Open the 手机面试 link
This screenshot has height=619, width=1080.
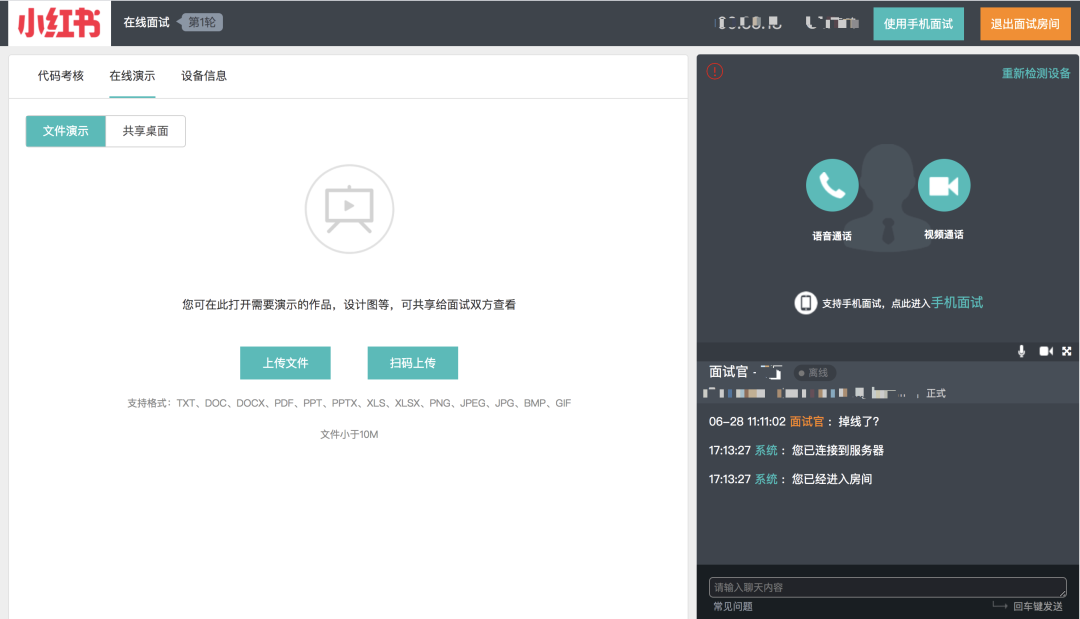(x=957, y=302)
